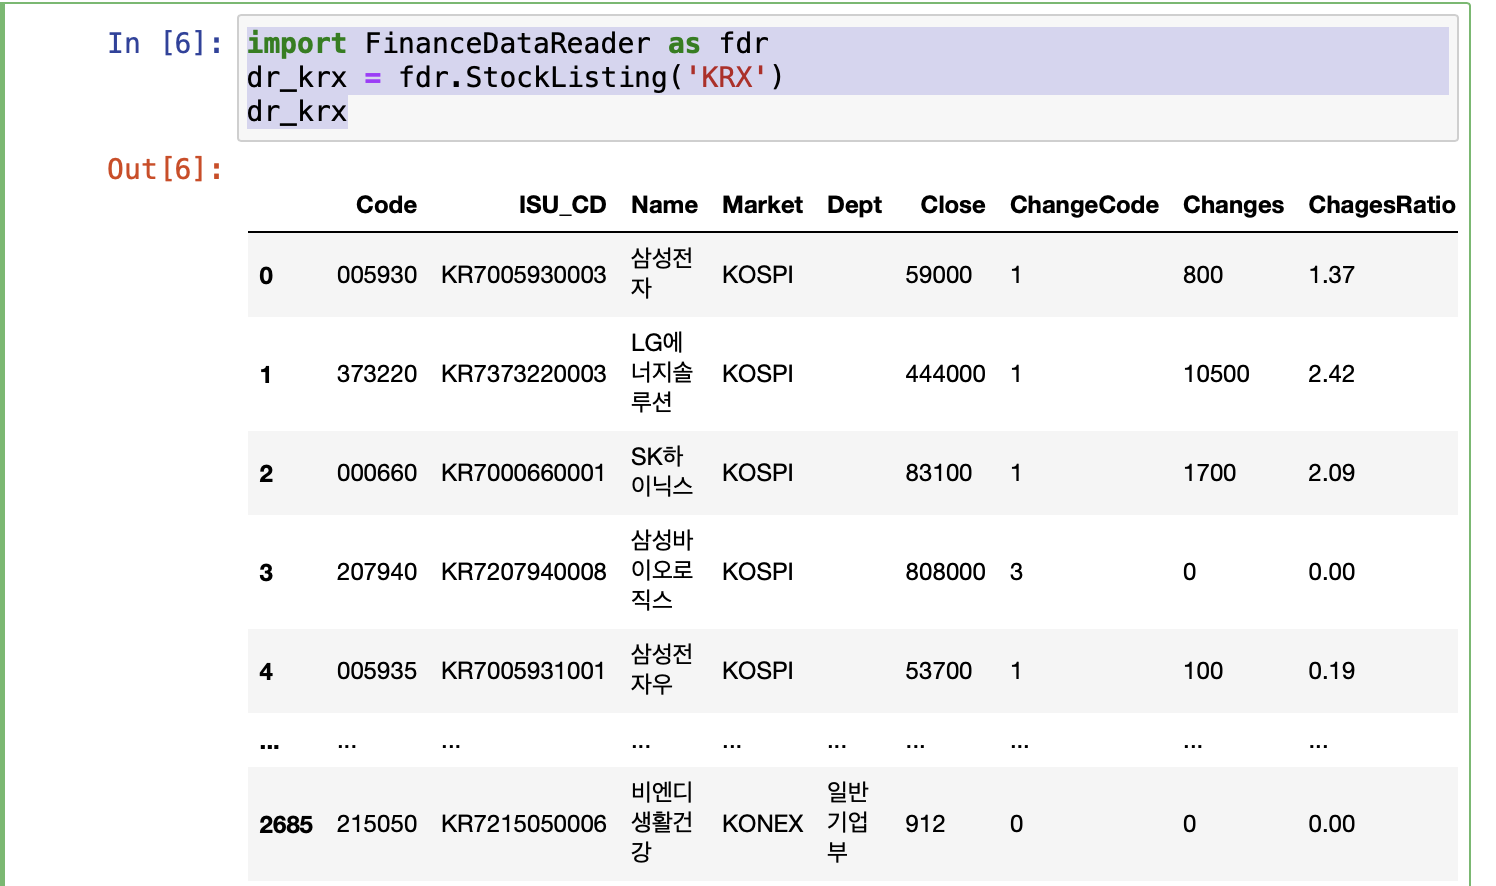Click the Dept column header
Screen dimensions: 1496x886
[x=854, y=205]
